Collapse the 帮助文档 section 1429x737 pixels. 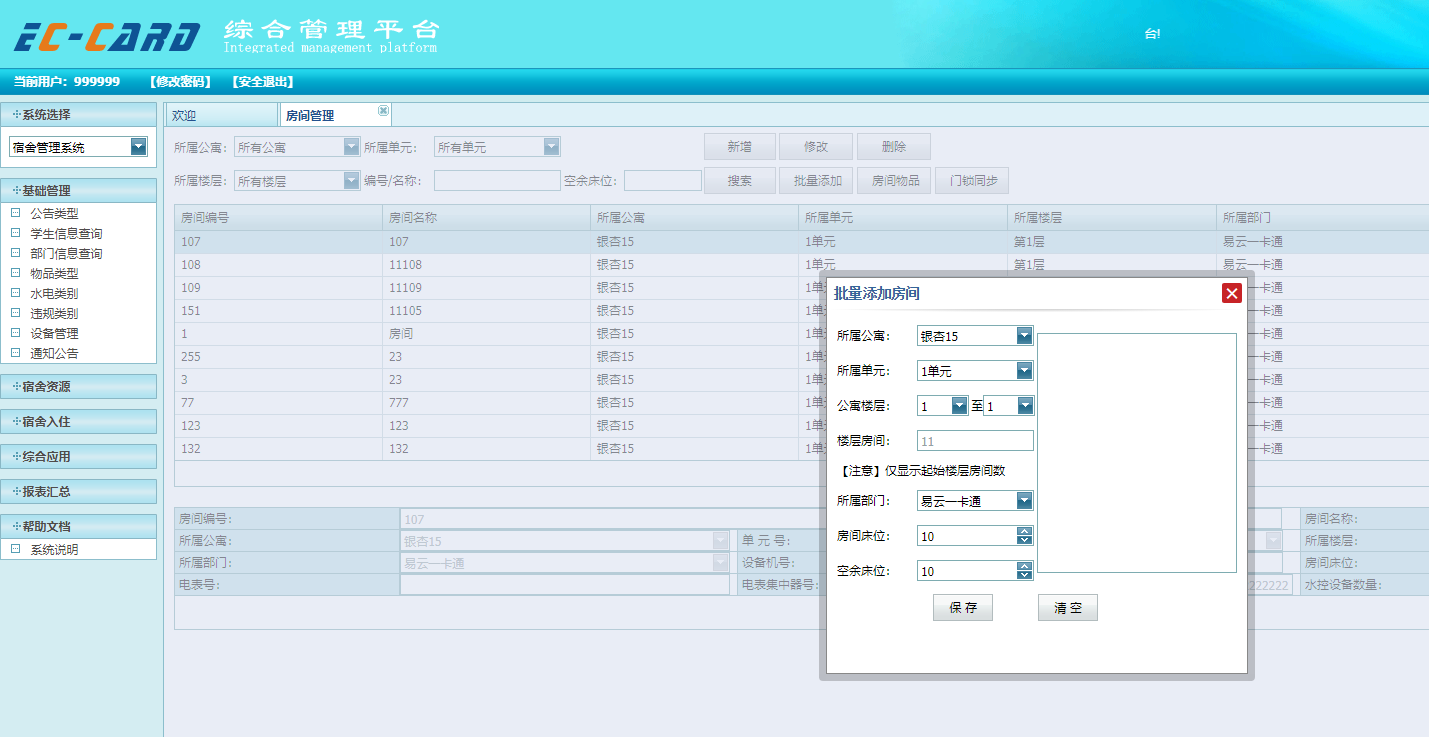(x=78, y=526)
